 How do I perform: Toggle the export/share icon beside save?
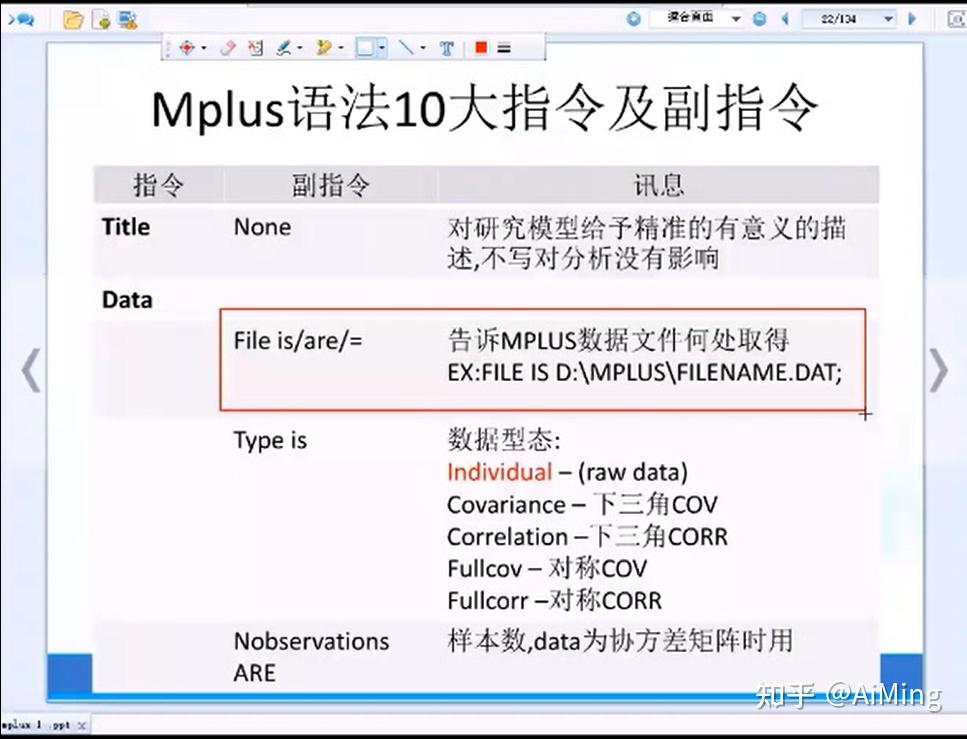(x=125, y=17)
